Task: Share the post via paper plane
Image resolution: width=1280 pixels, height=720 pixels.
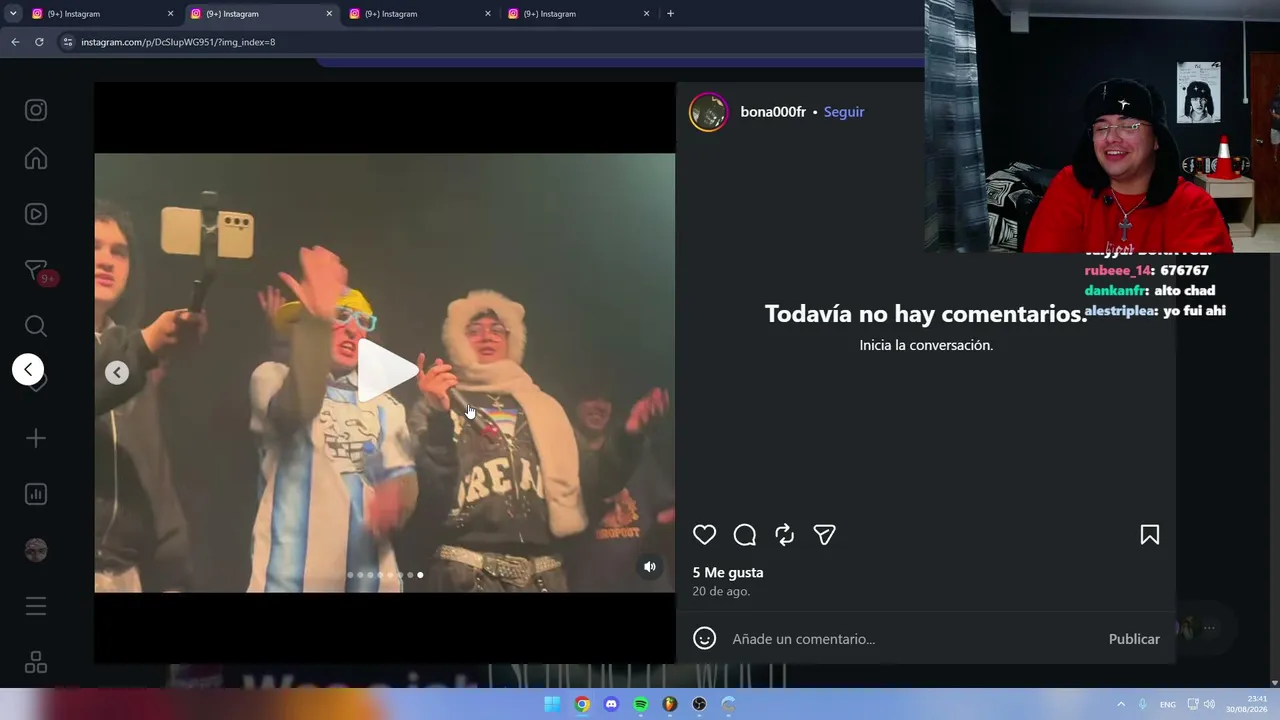Action: (824, 535)
